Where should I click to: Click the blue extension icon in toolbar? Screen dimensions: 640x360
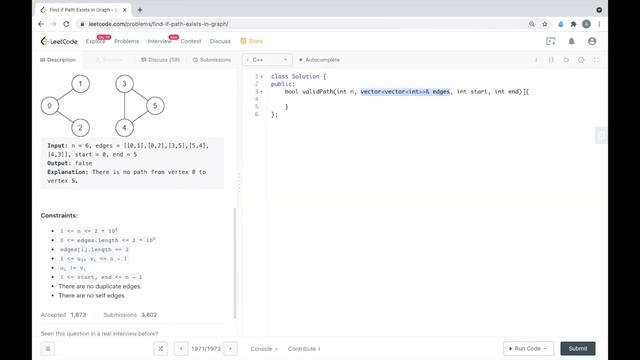pos(561,24)
